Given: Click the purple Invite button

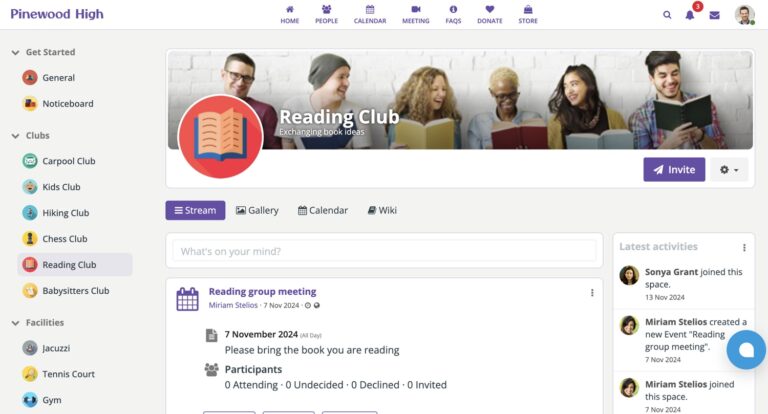Looking at the screenshot, I should tap(674, 170).
